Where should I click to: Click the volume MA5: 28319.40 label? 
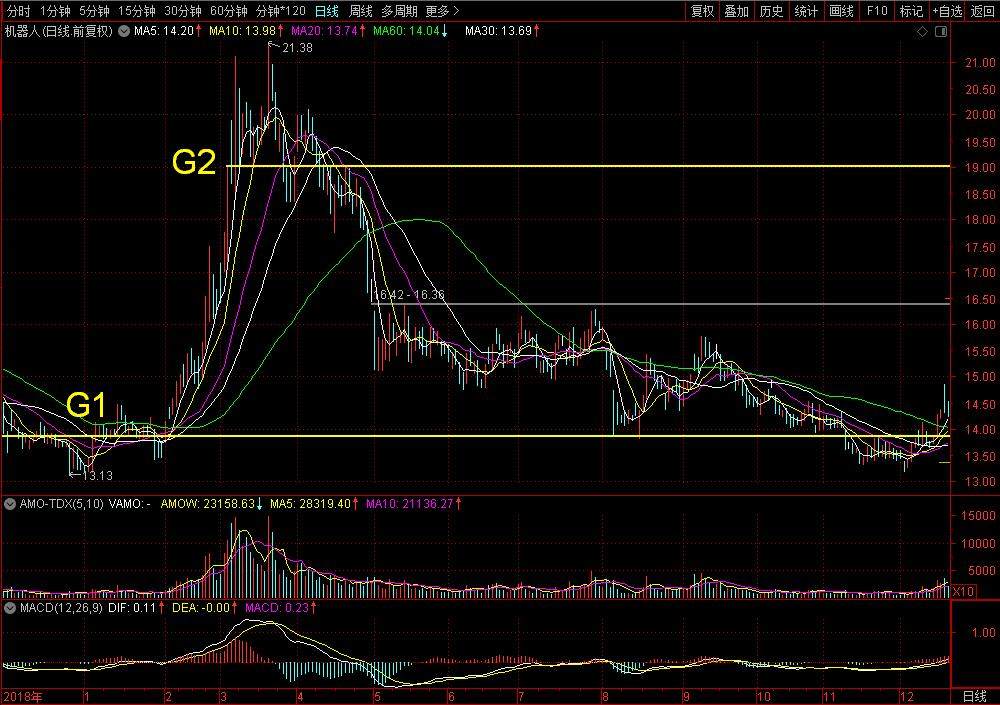click(x=314, y=504)
